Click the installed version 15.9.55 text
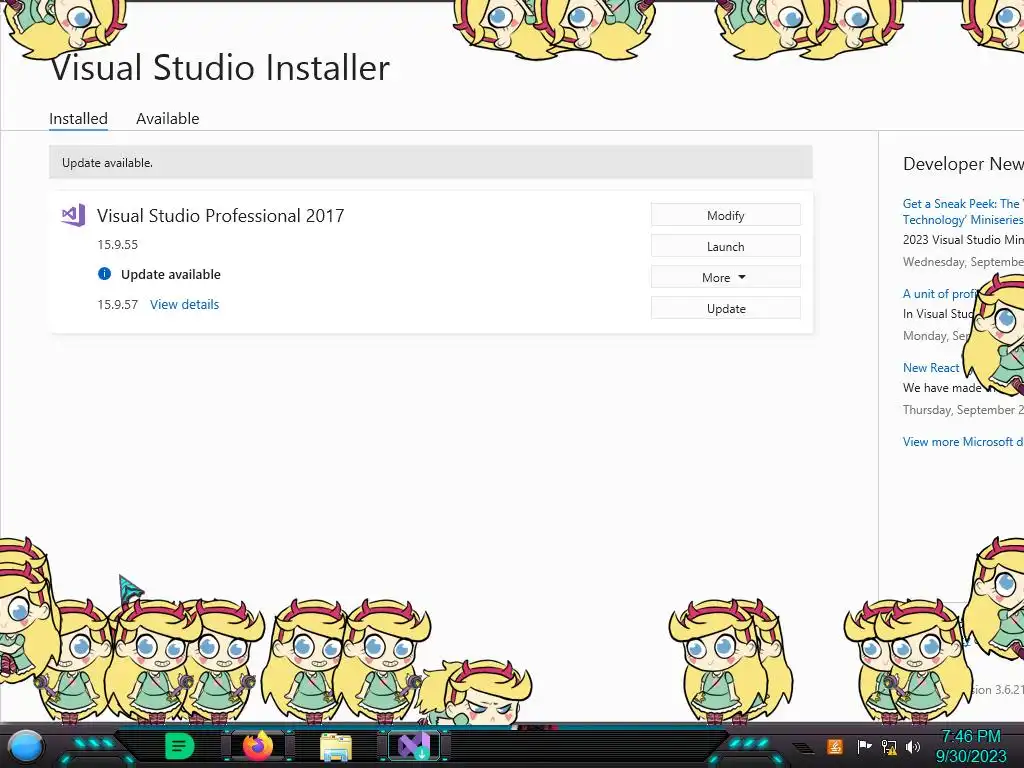The height and width of the screenshot is (768, 1024). pos(118,244)
